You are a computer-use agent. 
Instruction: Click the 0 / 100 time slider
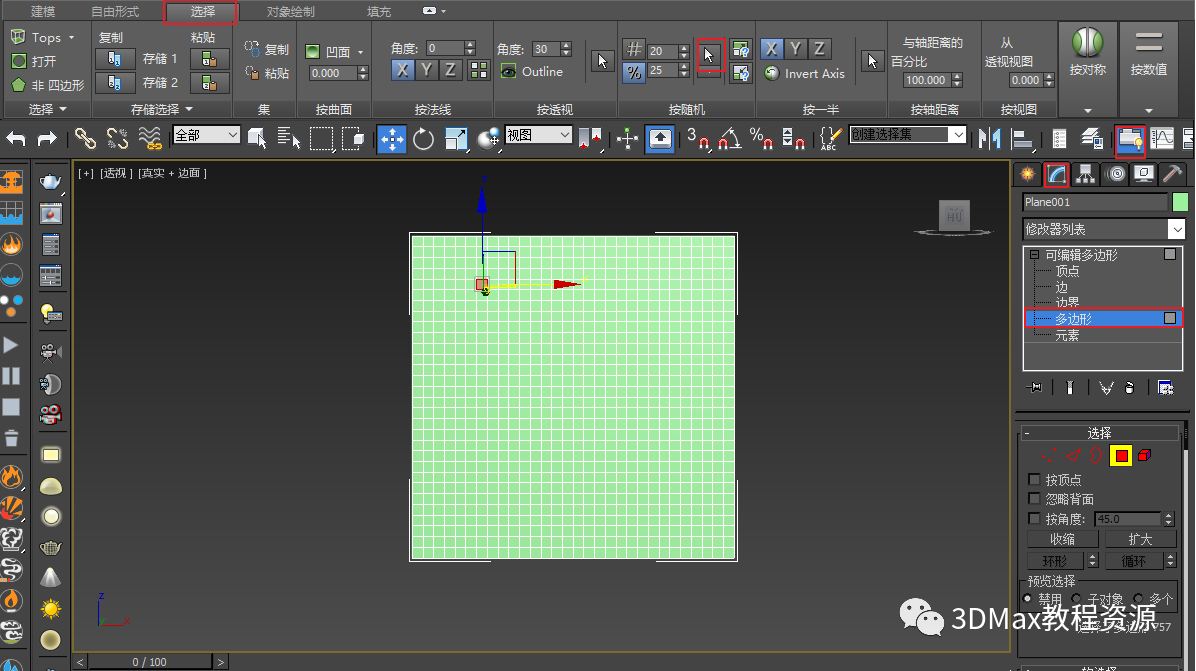pyautogui.click(x=150, y=662)
